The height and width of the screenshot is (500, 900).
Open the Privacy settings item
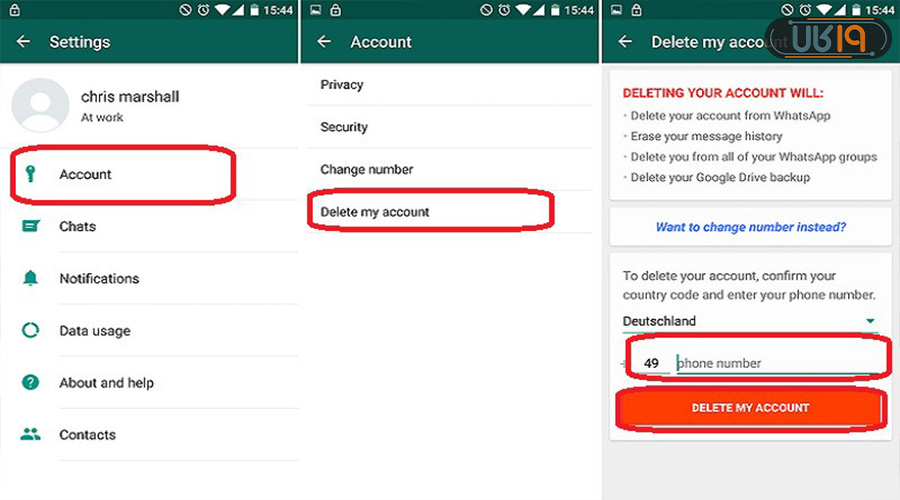(x=449, y=84)
